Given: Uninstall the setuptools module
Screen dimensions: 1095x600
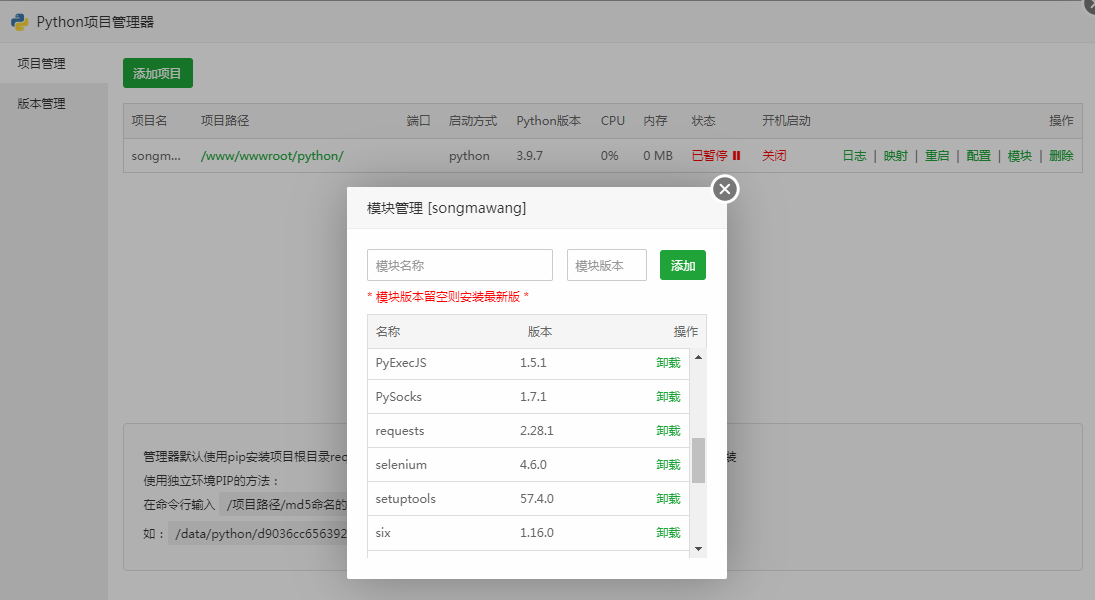Looking at the screenshot, I should (668, 499).
